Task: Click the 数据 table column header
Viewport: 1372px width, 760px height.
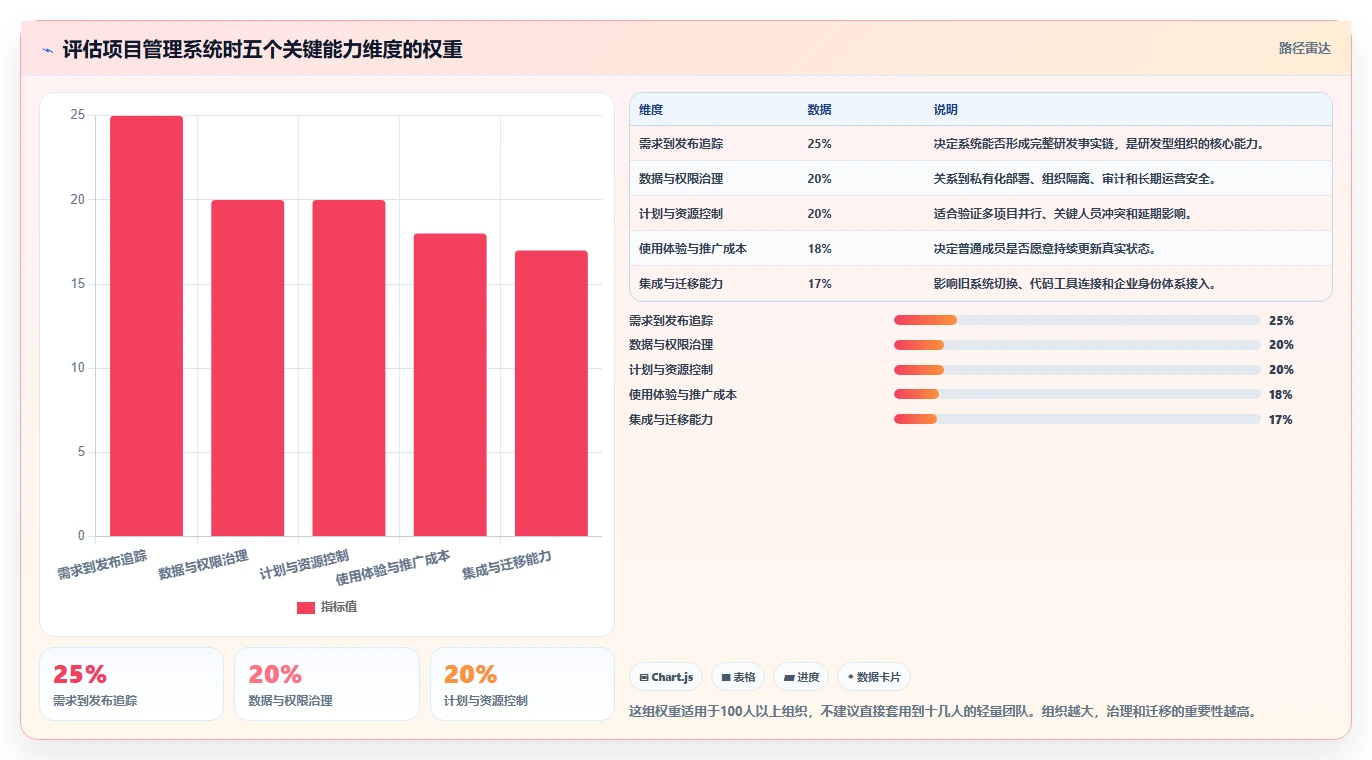Action: tap(819, 110)
